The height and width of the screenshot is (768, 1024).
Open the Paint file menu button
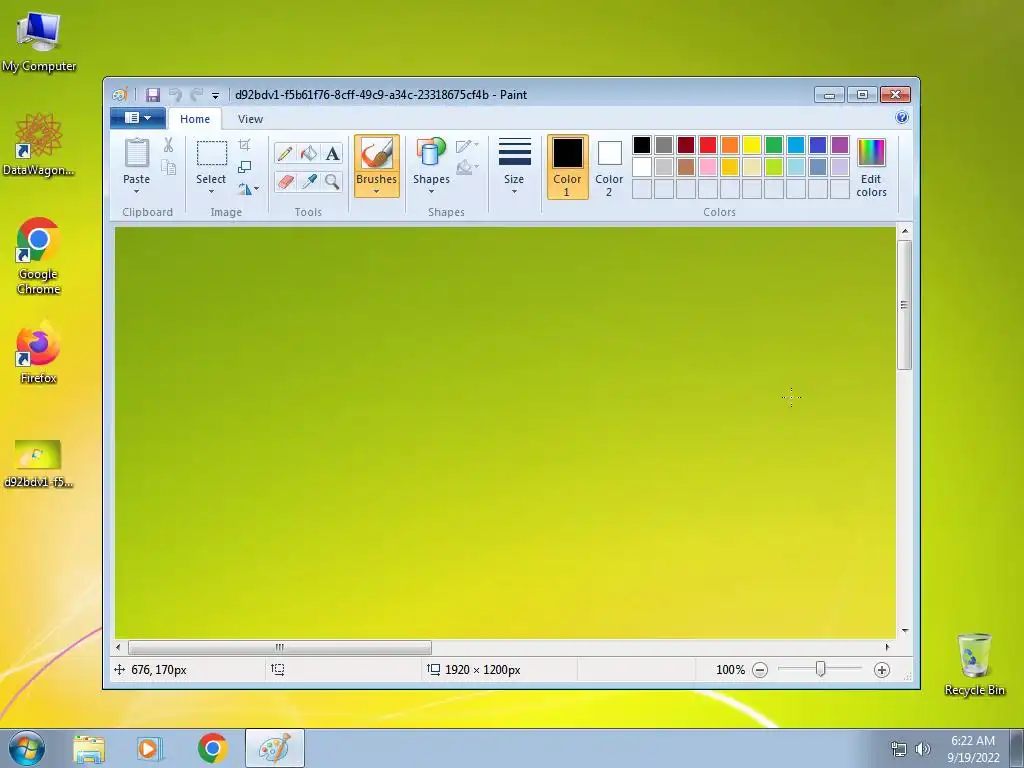point(138,118)
